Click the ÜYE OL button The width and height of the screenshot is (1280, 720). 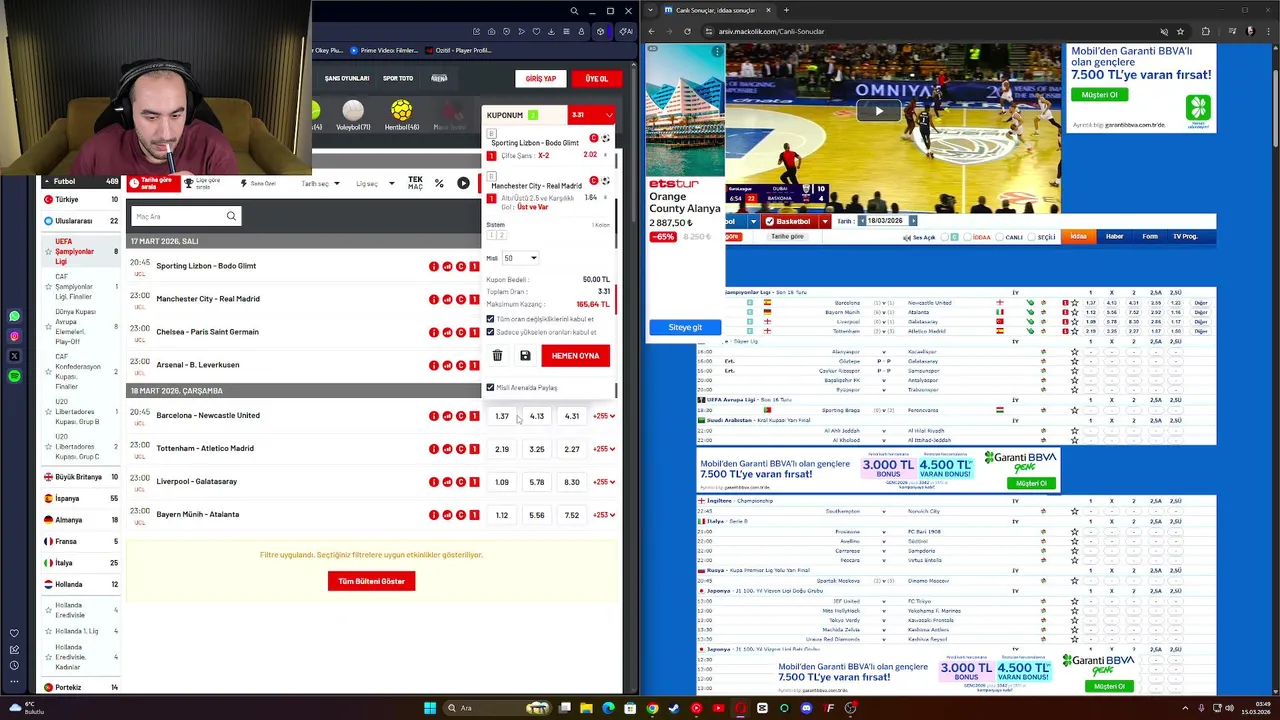pyautogui.click(x=597, y=79)
